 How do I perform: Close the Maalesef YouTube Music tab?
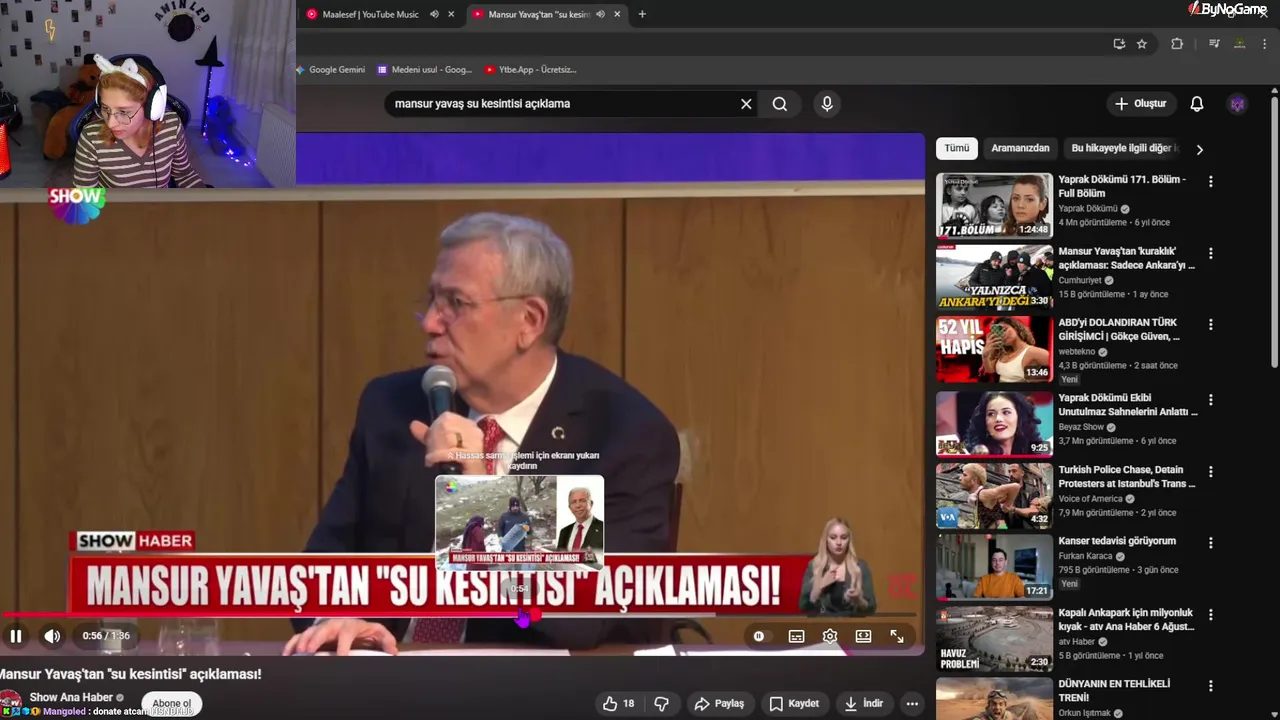pos(452,14)
